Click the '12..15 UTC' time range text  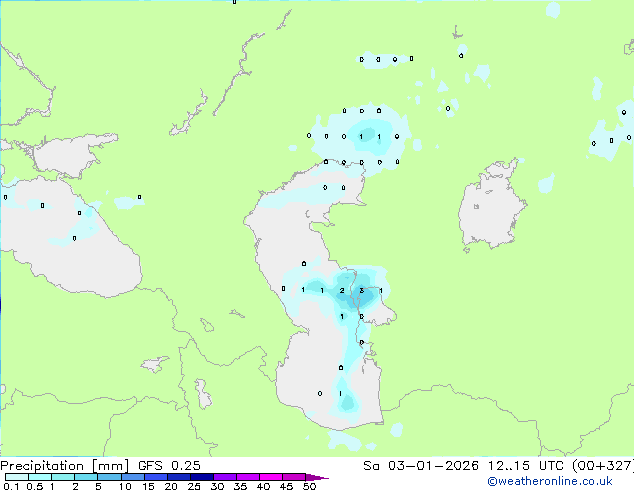tap(525, 466)
